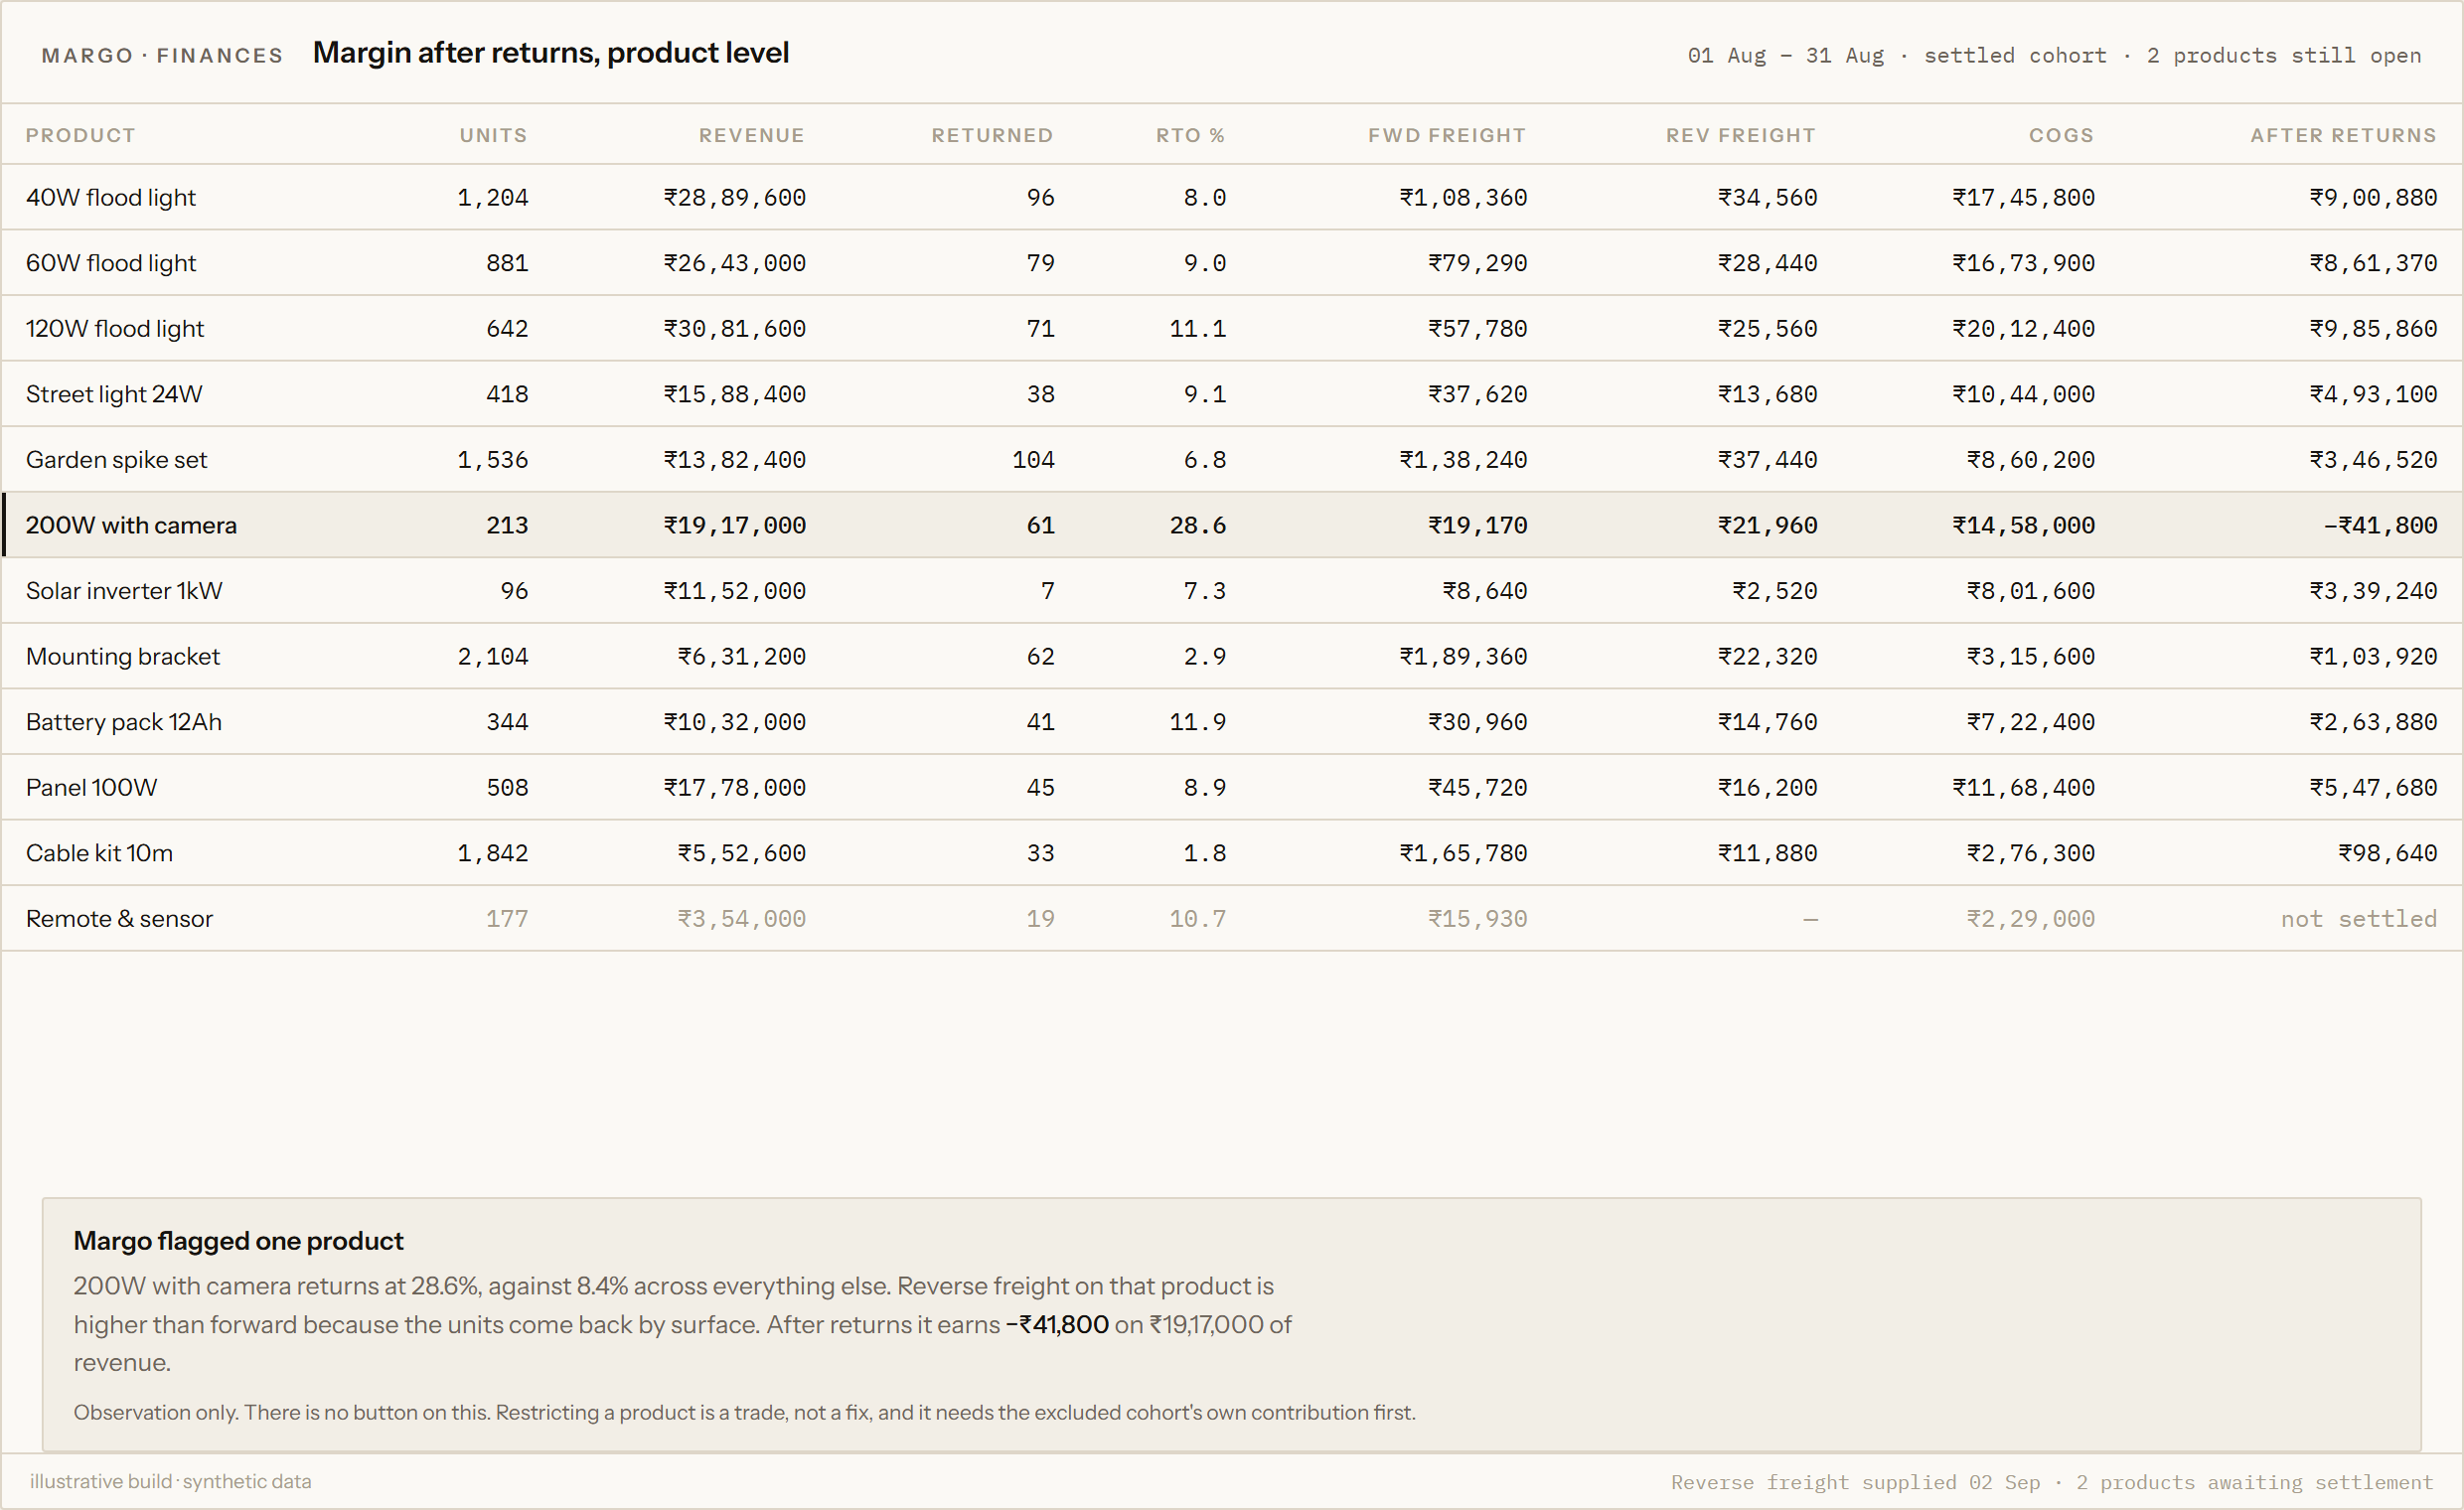Click the AFTER RETURNS column header

(2343, 135)
